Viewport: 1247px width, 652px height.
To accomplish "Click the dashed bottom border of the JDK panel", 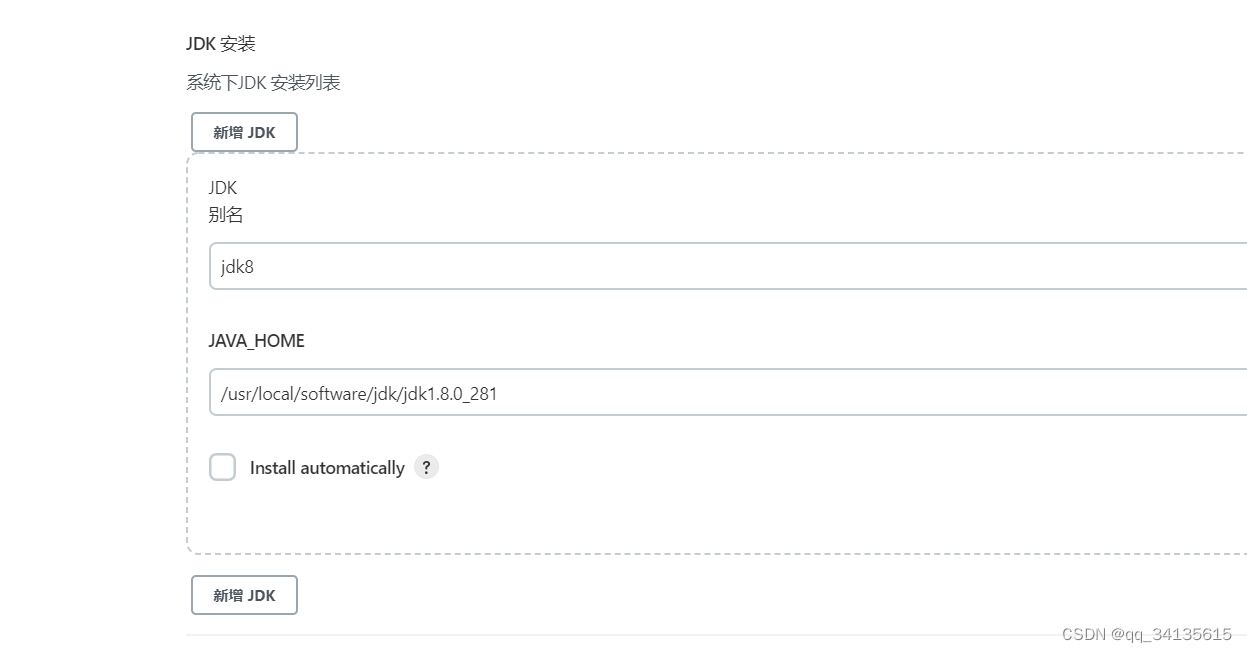I will pos(700,553).
